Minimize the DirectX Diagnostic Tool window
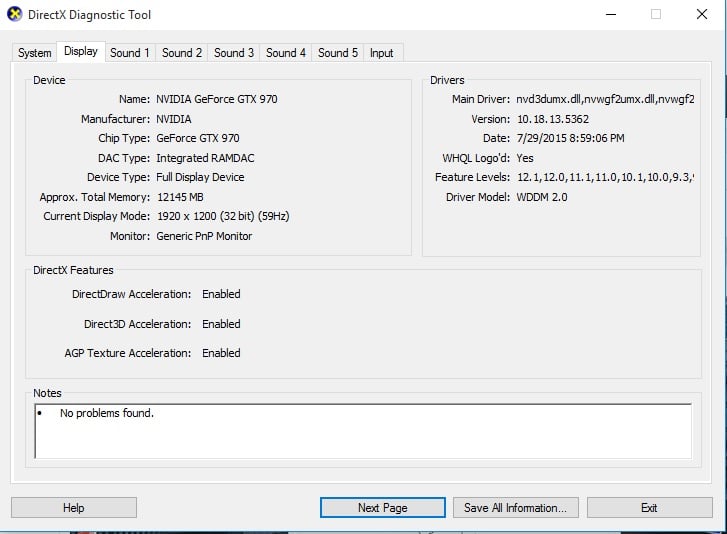Screen dimensions: 727x534 [x=611, y=14]
